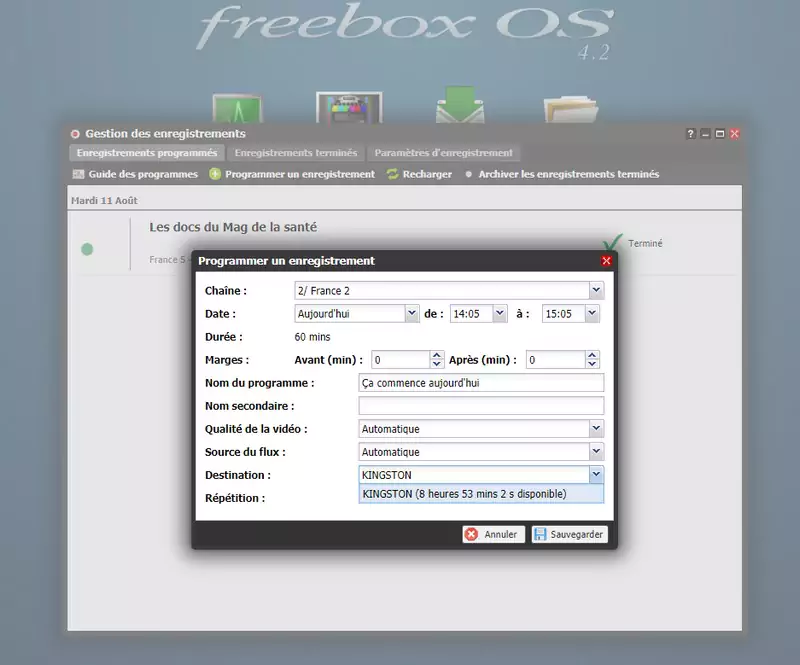
Task: Open the file folders desktop icon
Action: pos(570,112)
